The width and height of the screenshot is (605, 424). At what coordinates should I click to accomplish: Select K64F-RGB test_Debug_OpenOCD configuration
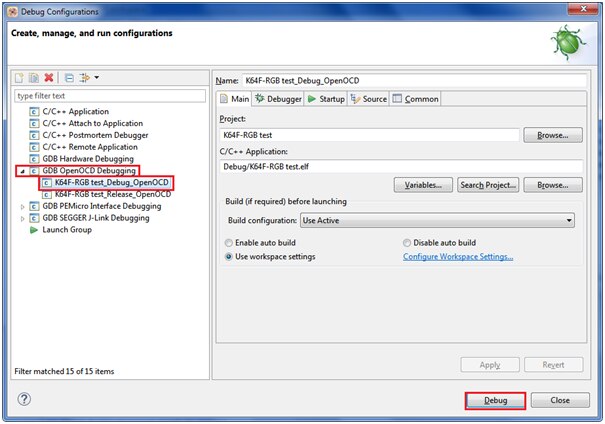(x=112, y=182)
